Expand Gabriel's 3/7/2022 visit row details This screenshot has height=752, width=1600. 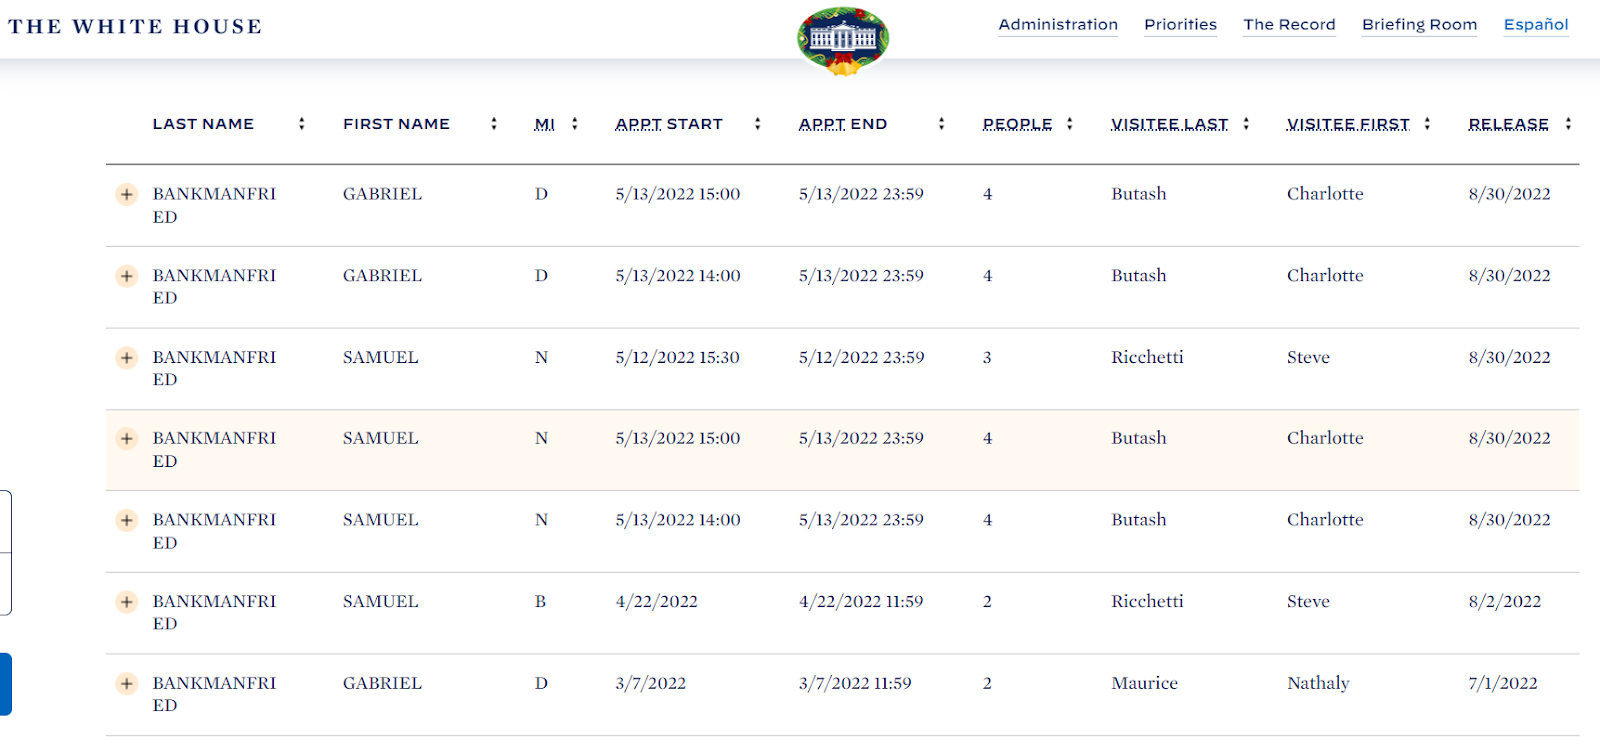[127, 684]
